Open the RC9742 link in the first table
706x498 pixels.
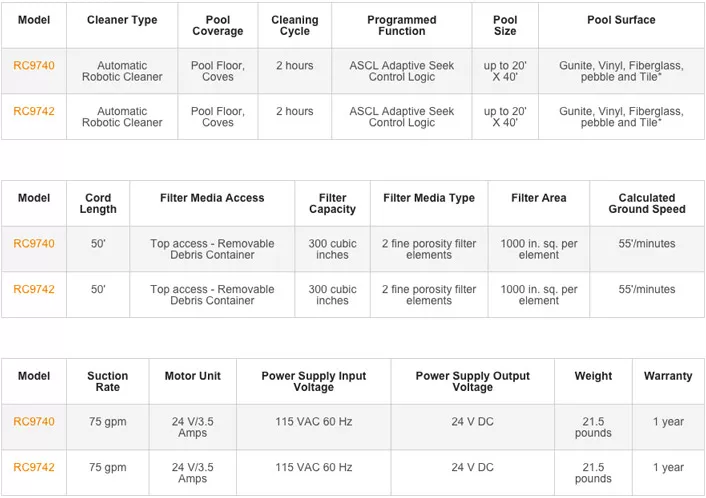click(34, 111)
